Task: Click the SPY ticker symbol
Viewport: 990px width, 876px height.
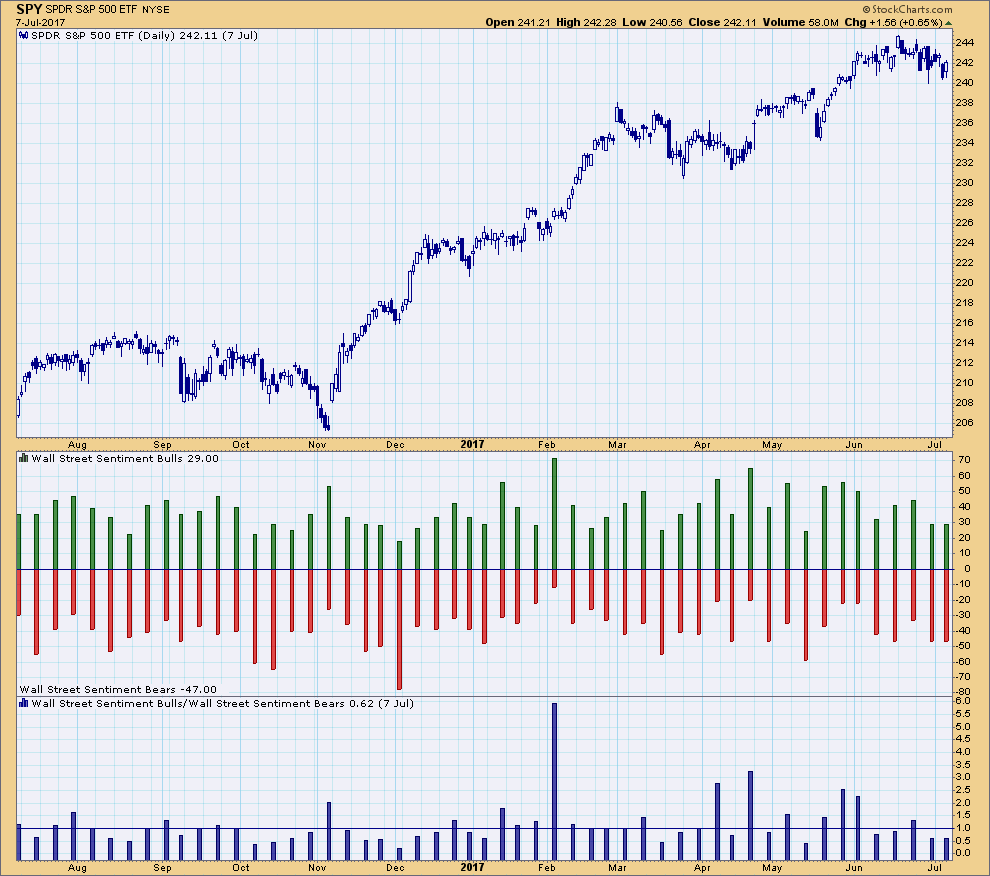Action: click(x=29, y=9)
